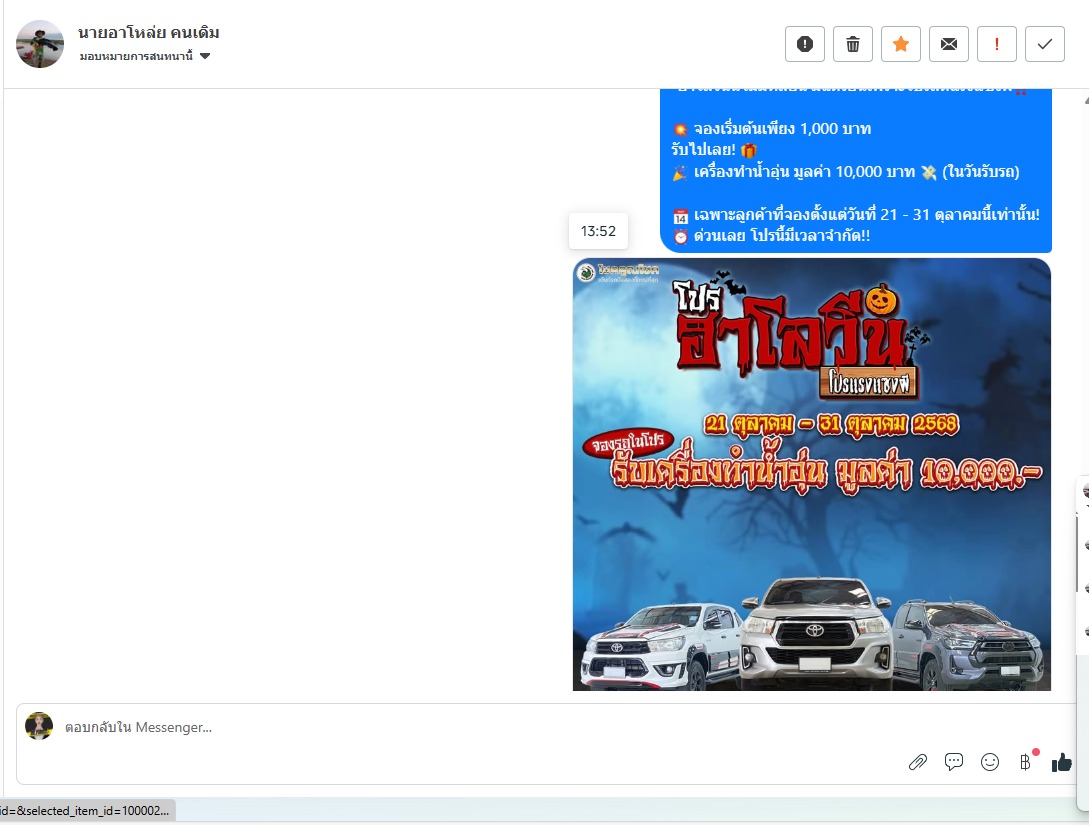
Task: Select text จองเริ่มต้นเพียง 1,000 บาท
Action: pyautogui.click(x=782, y=129)
